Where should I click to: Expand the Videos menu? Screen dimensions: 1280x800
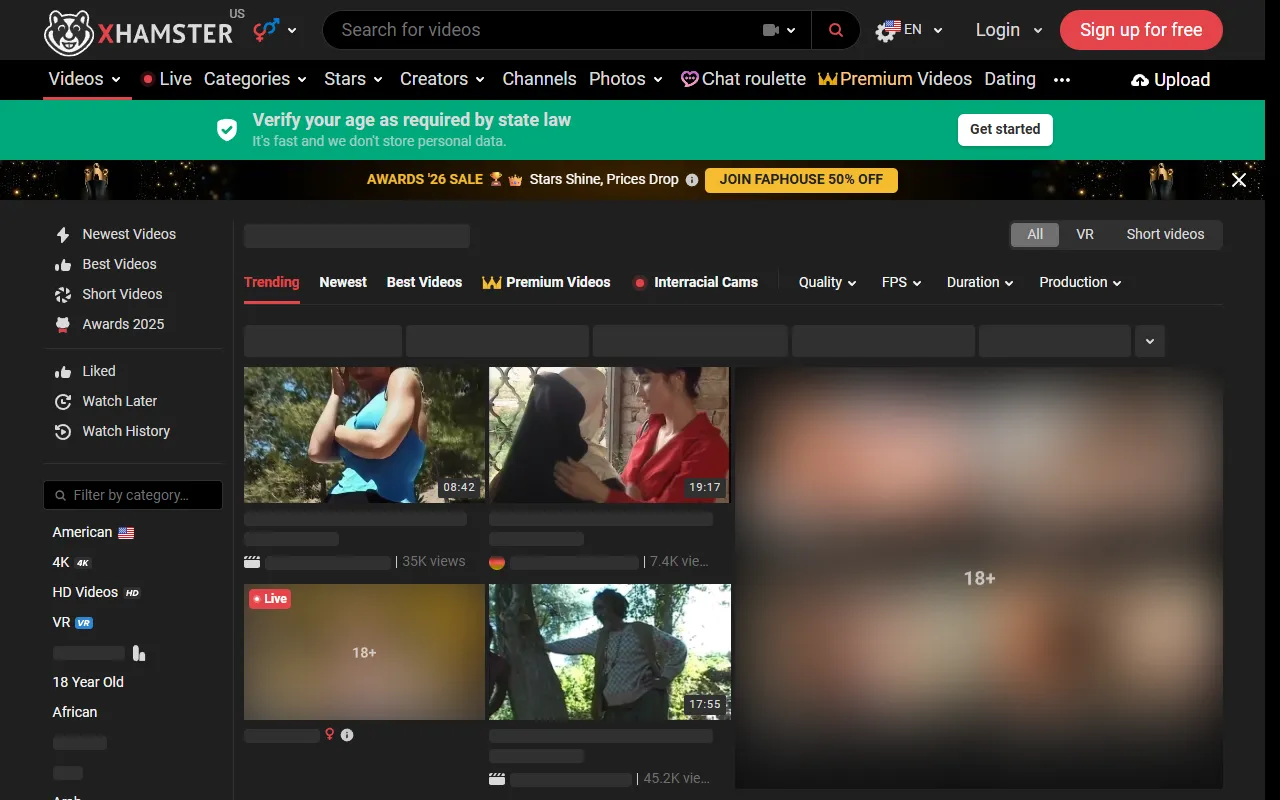tap(86, 79)
